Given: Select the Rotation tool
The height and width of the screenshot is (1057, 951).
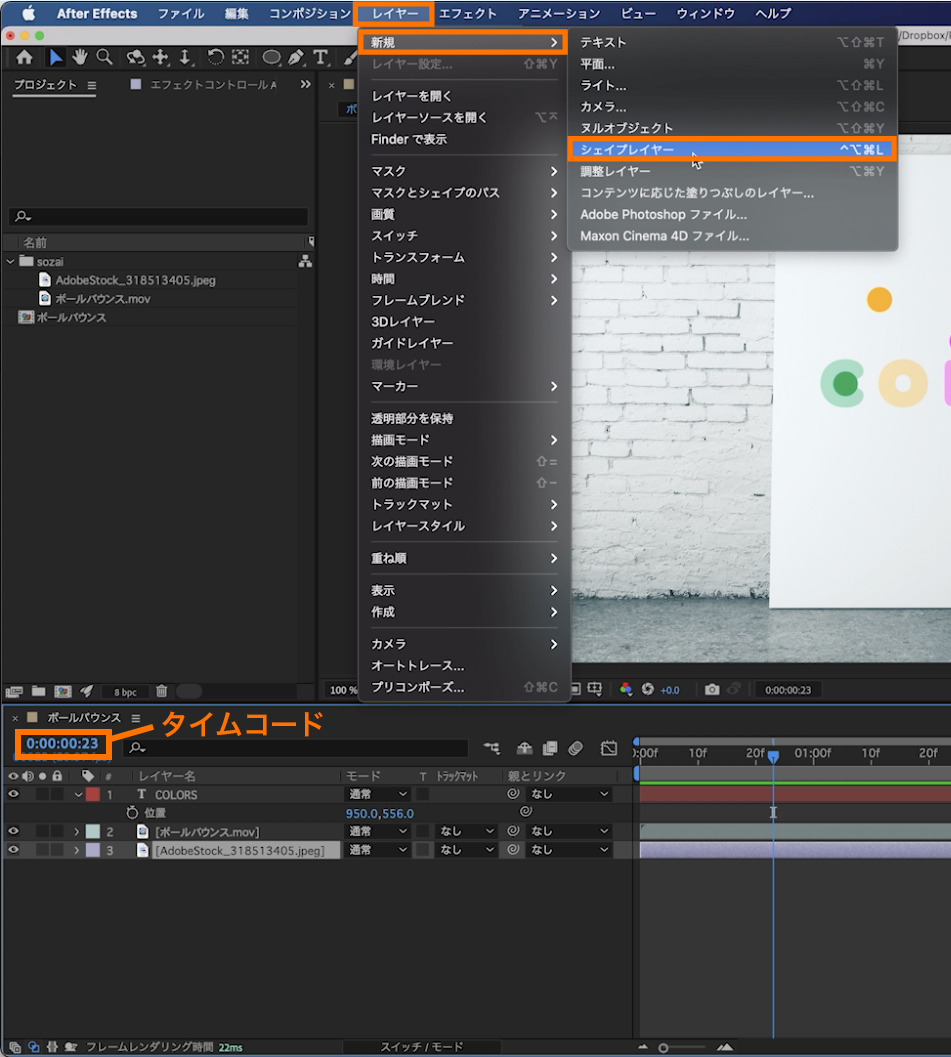Looking at the screenshot, I should pyautogui.click(x=215, y=57).
